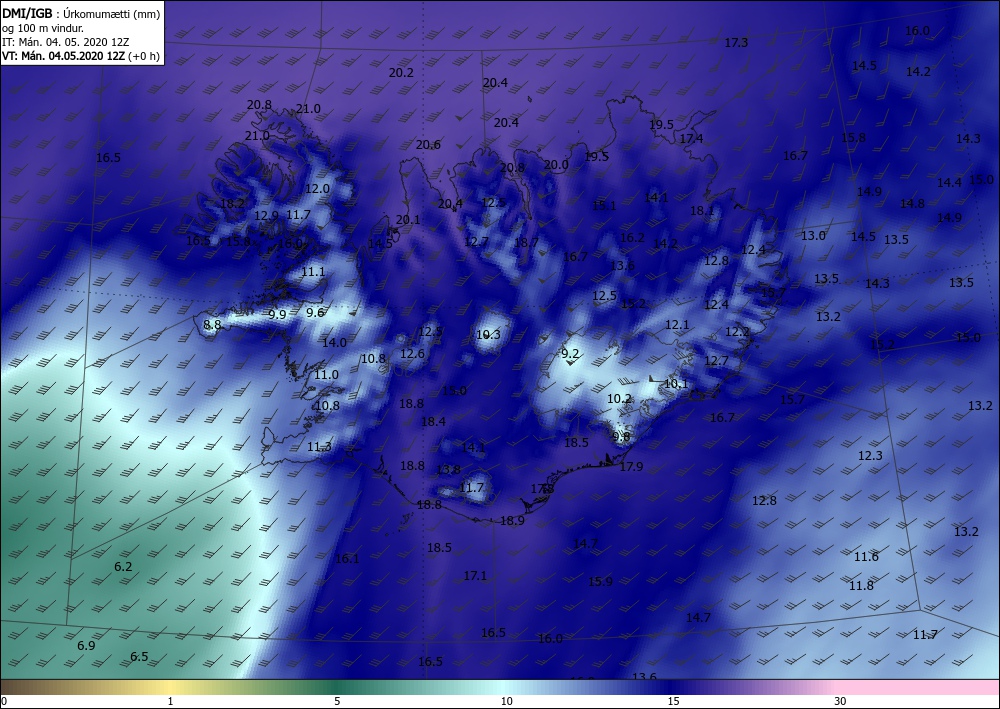
Task: Click the 8.8 value on the map
Action: [212, 325]
